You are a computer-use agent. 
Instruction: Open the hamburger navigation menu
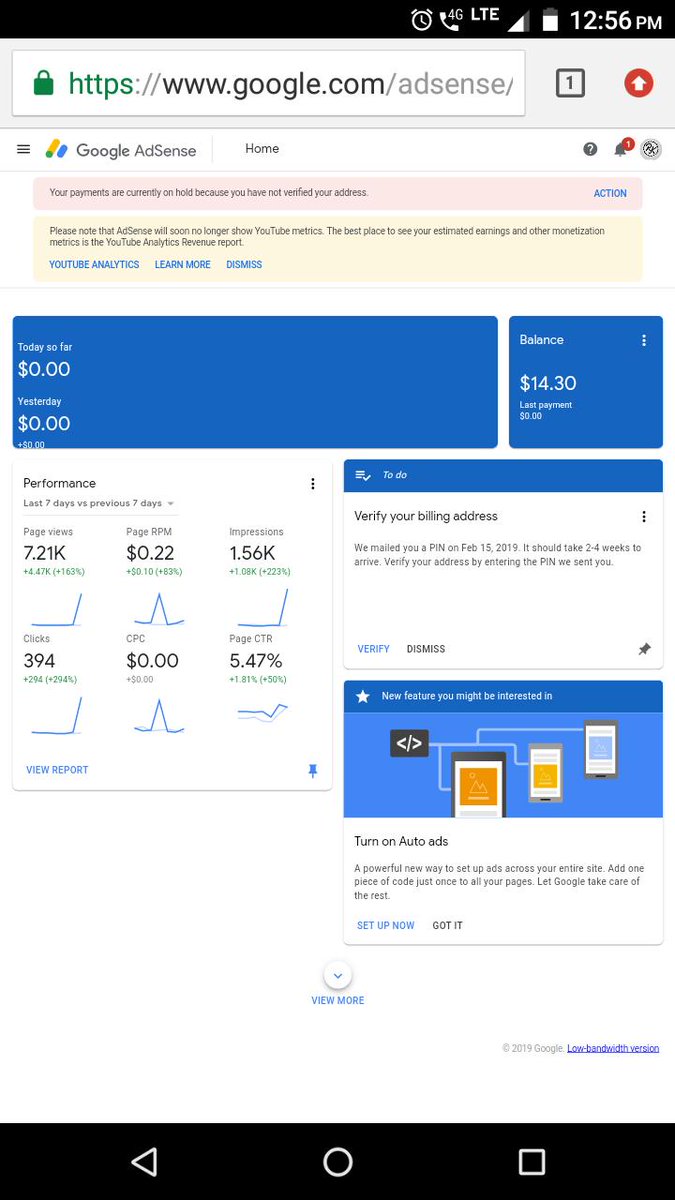(24, 149)
